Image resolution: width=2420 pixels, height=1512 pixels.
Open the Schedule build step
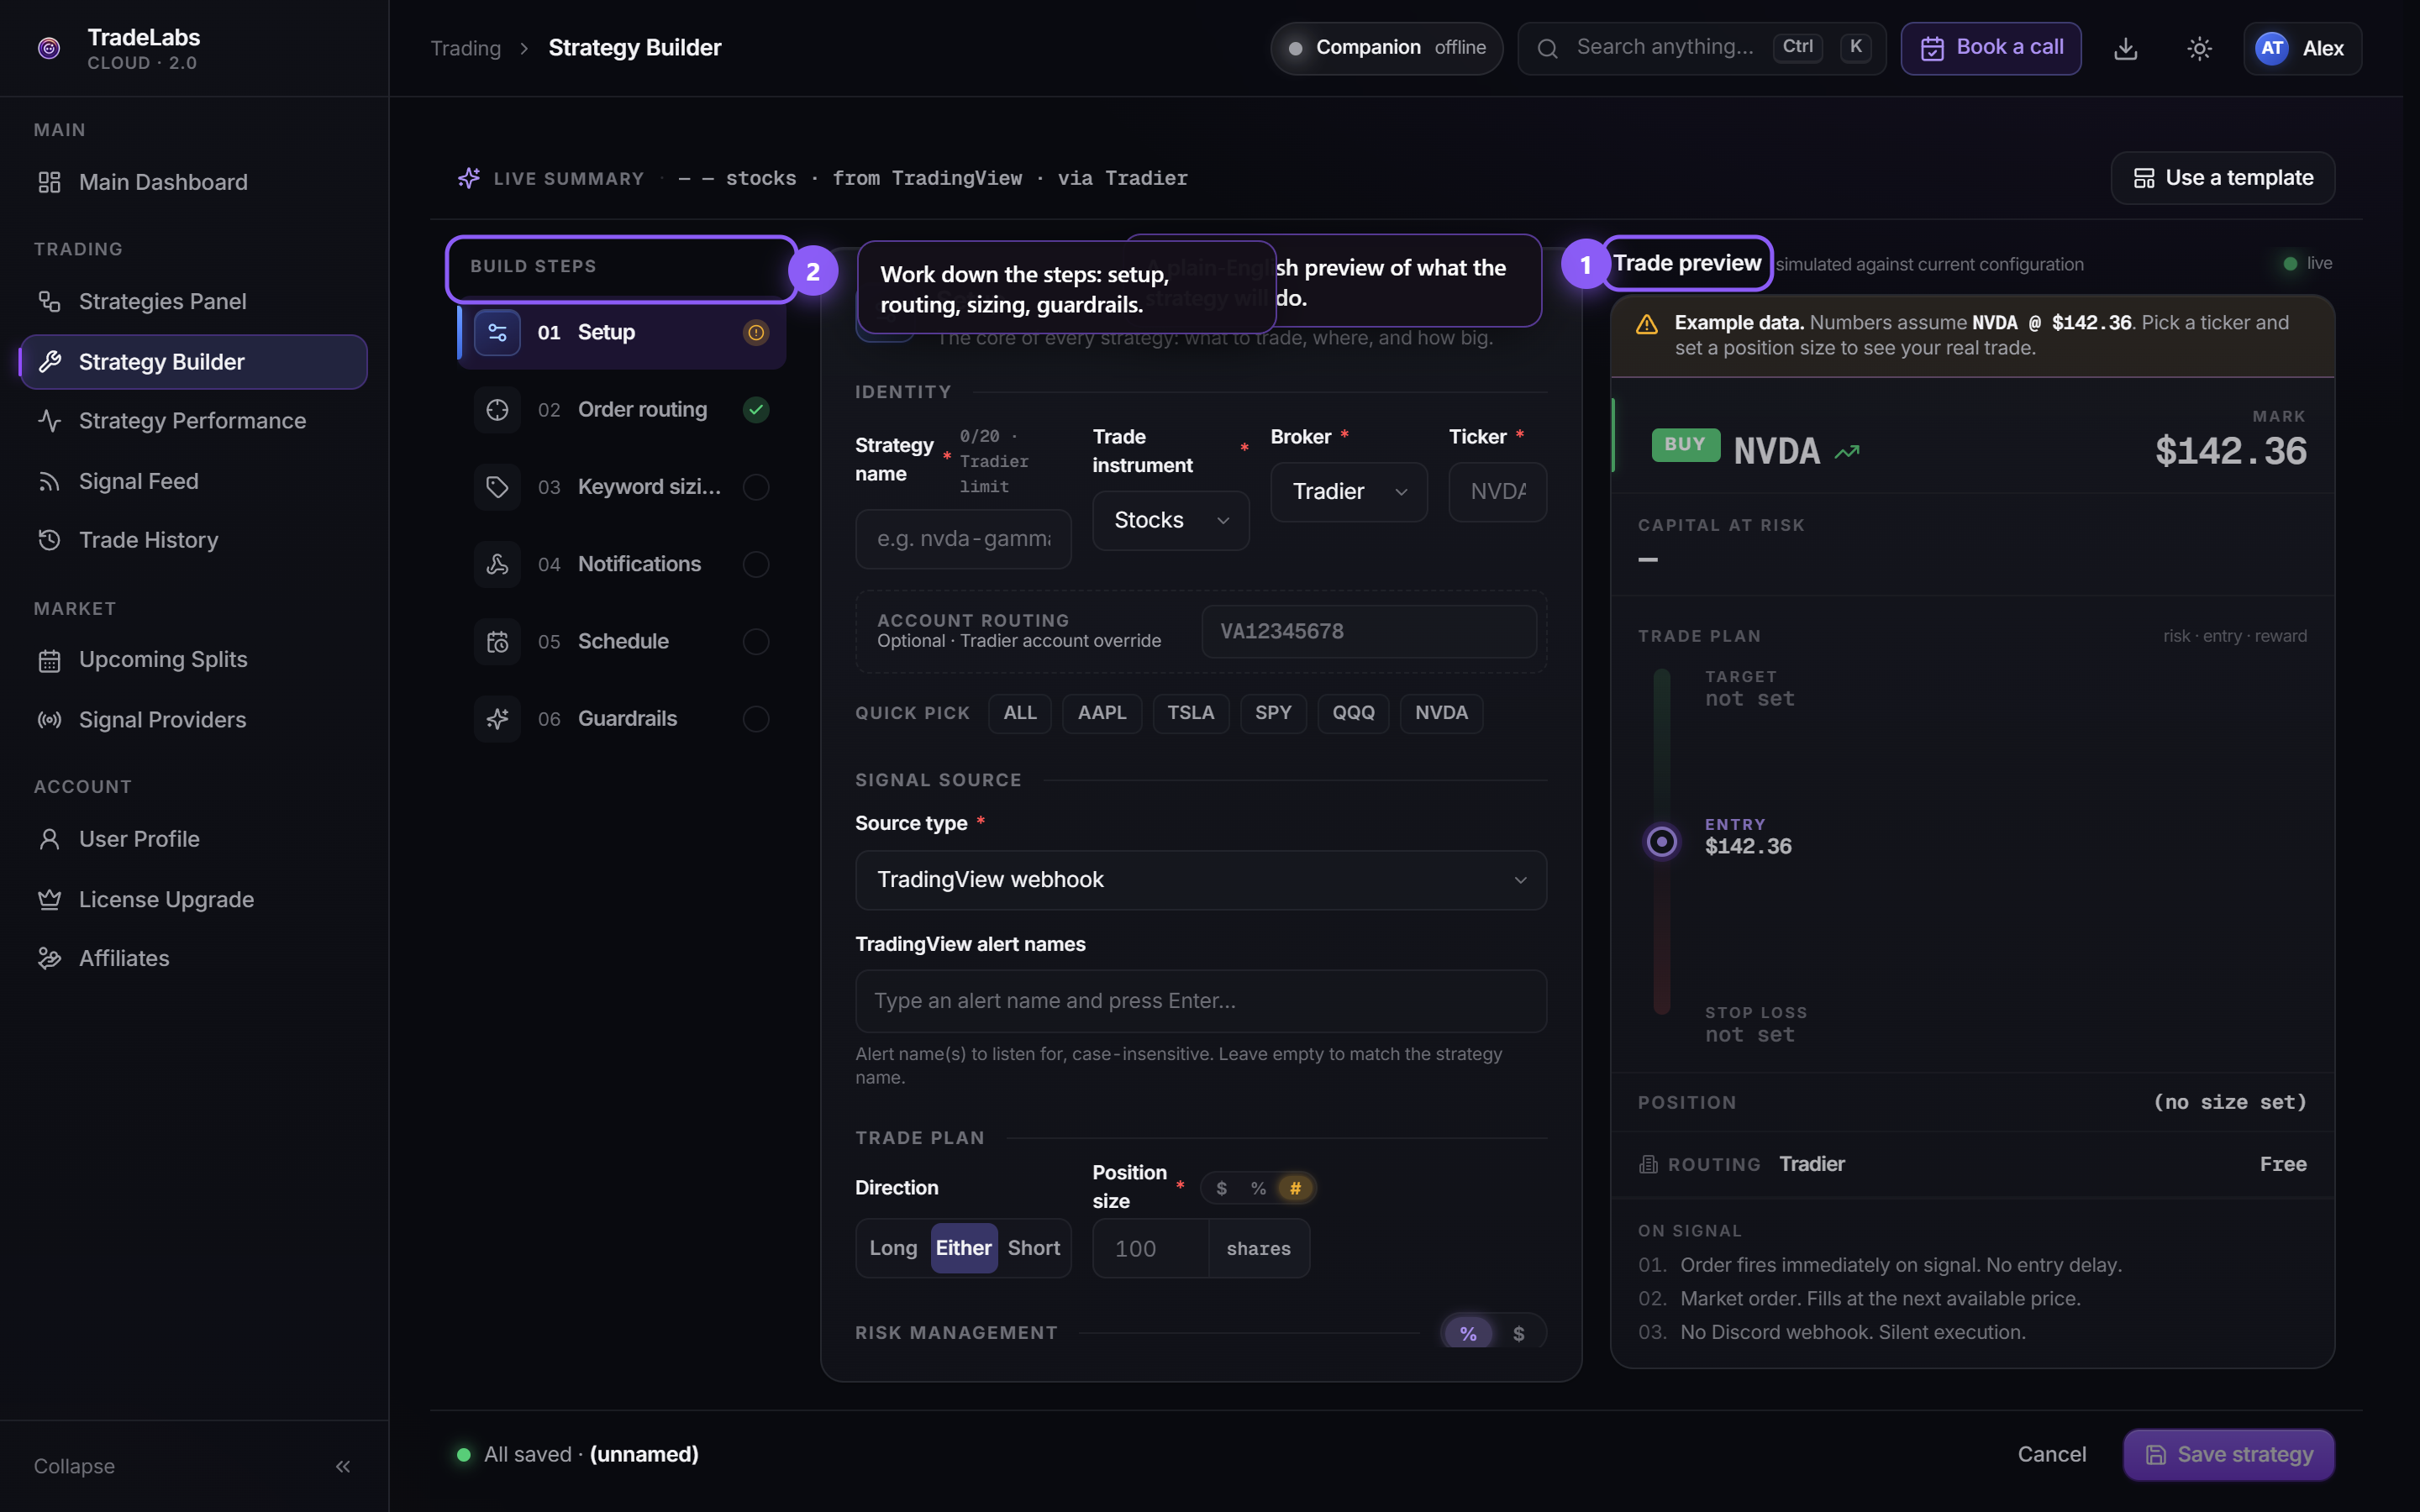(622, 641)
